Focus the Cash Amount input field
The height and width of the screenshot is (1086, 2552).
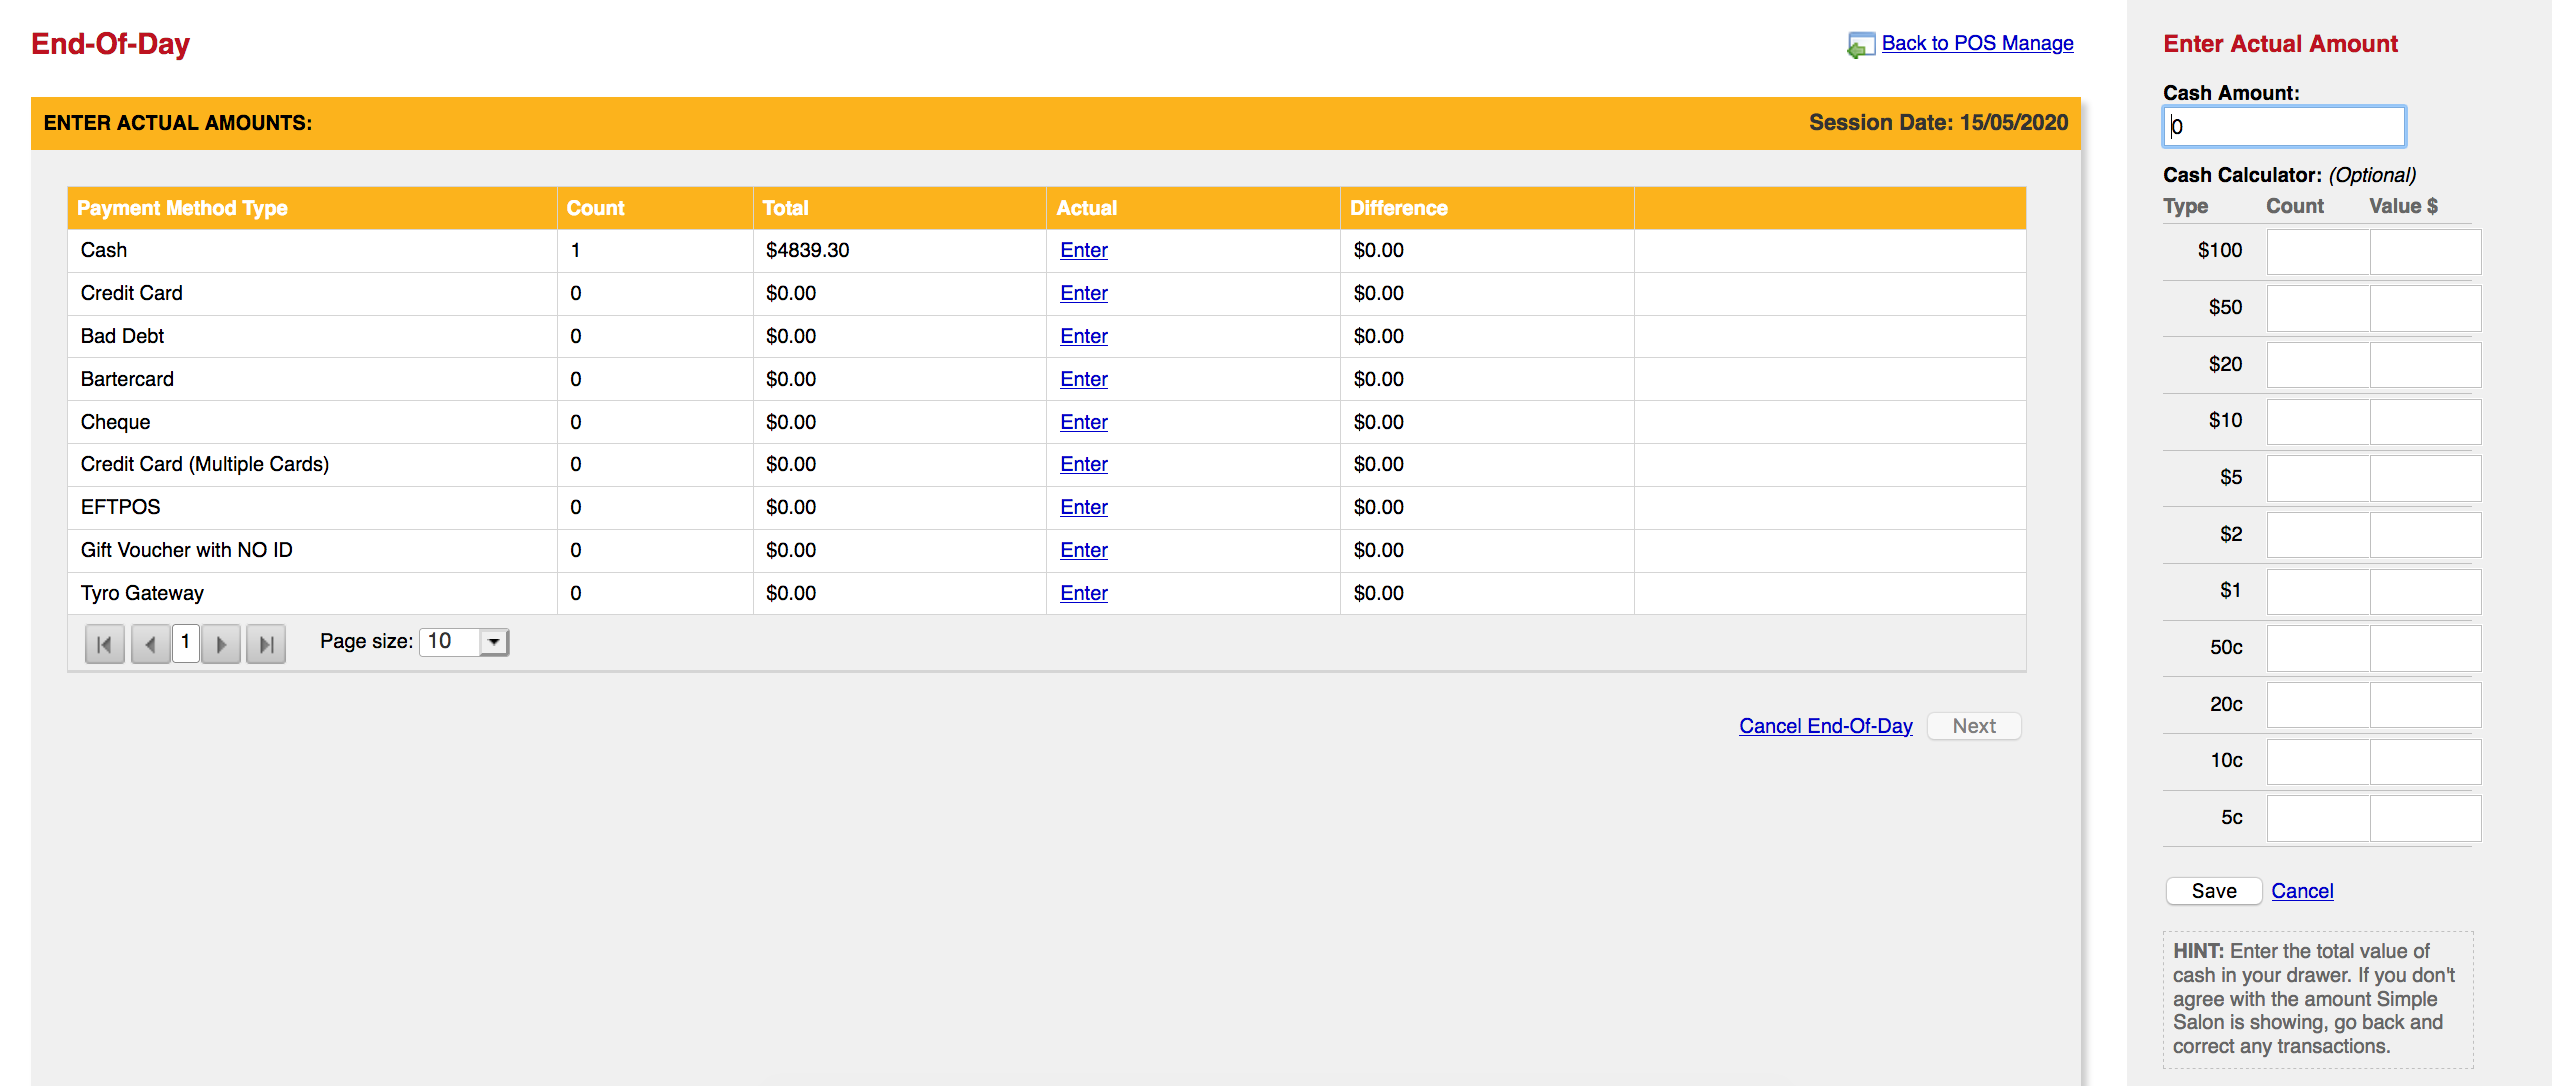[2284, 127]
